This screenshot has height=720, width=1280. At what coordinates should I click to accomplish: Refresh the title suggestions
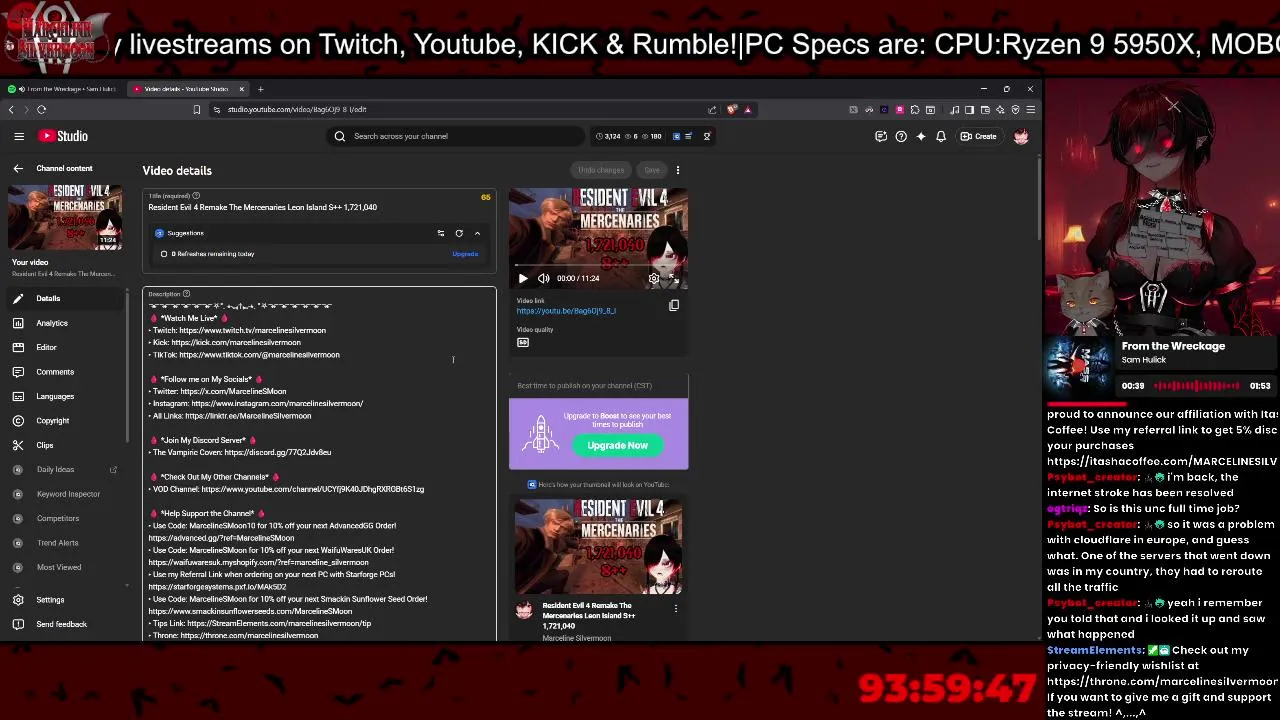coord(459,233)
